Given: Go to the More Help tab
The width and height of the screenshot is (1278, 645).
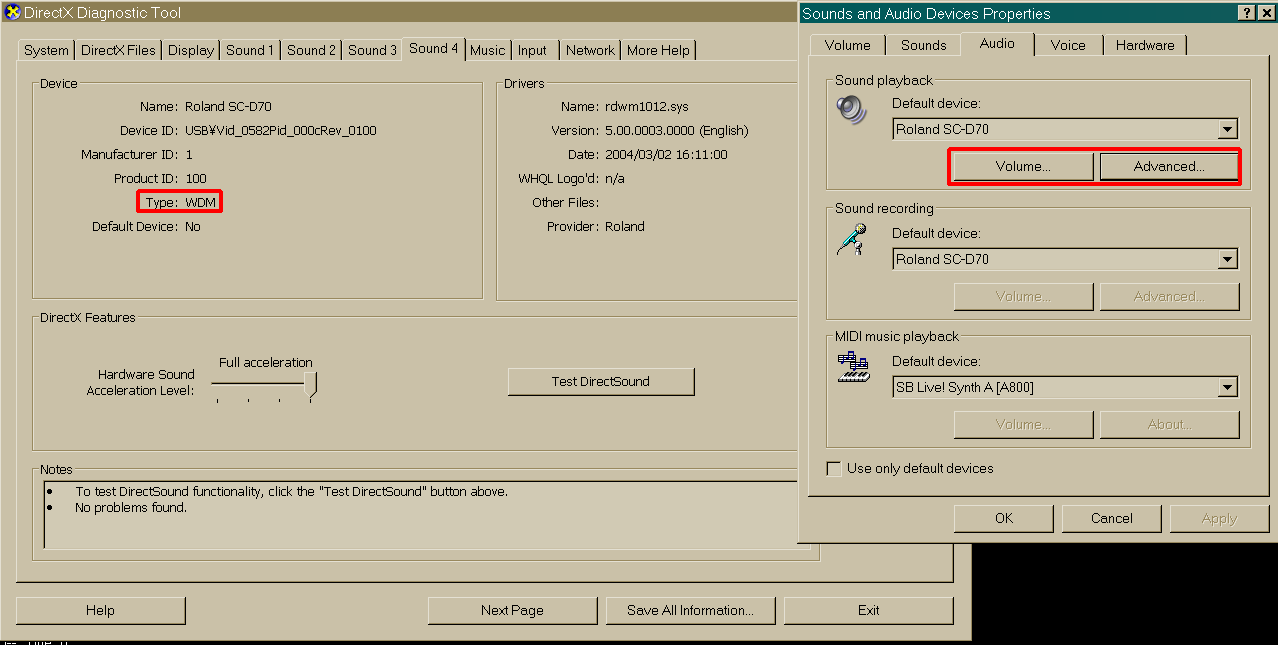Looking at the screenshot, I should point(658,50).
